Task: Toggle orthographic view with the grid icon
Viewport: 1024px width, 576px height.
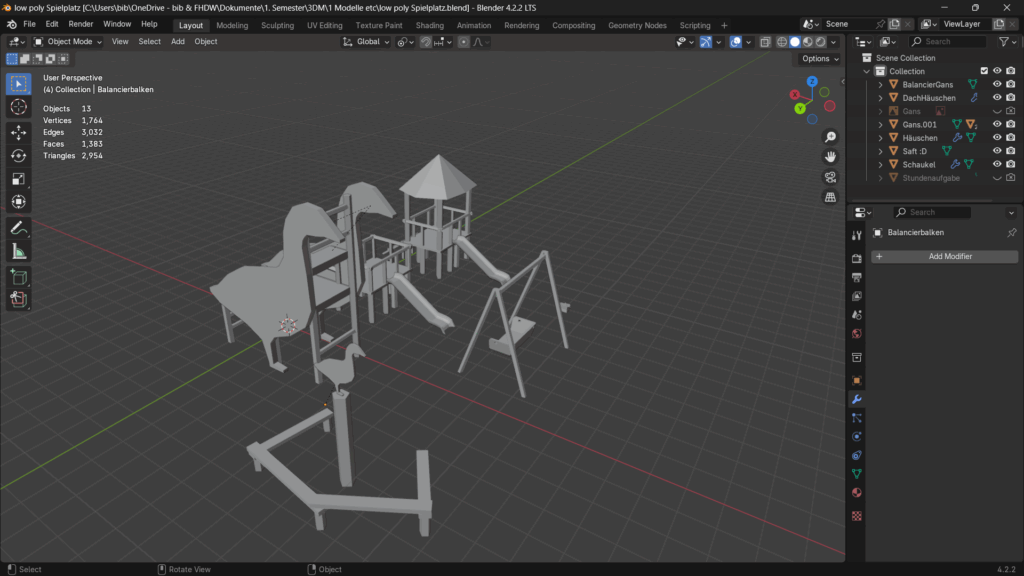Action: tap(830, 197)
